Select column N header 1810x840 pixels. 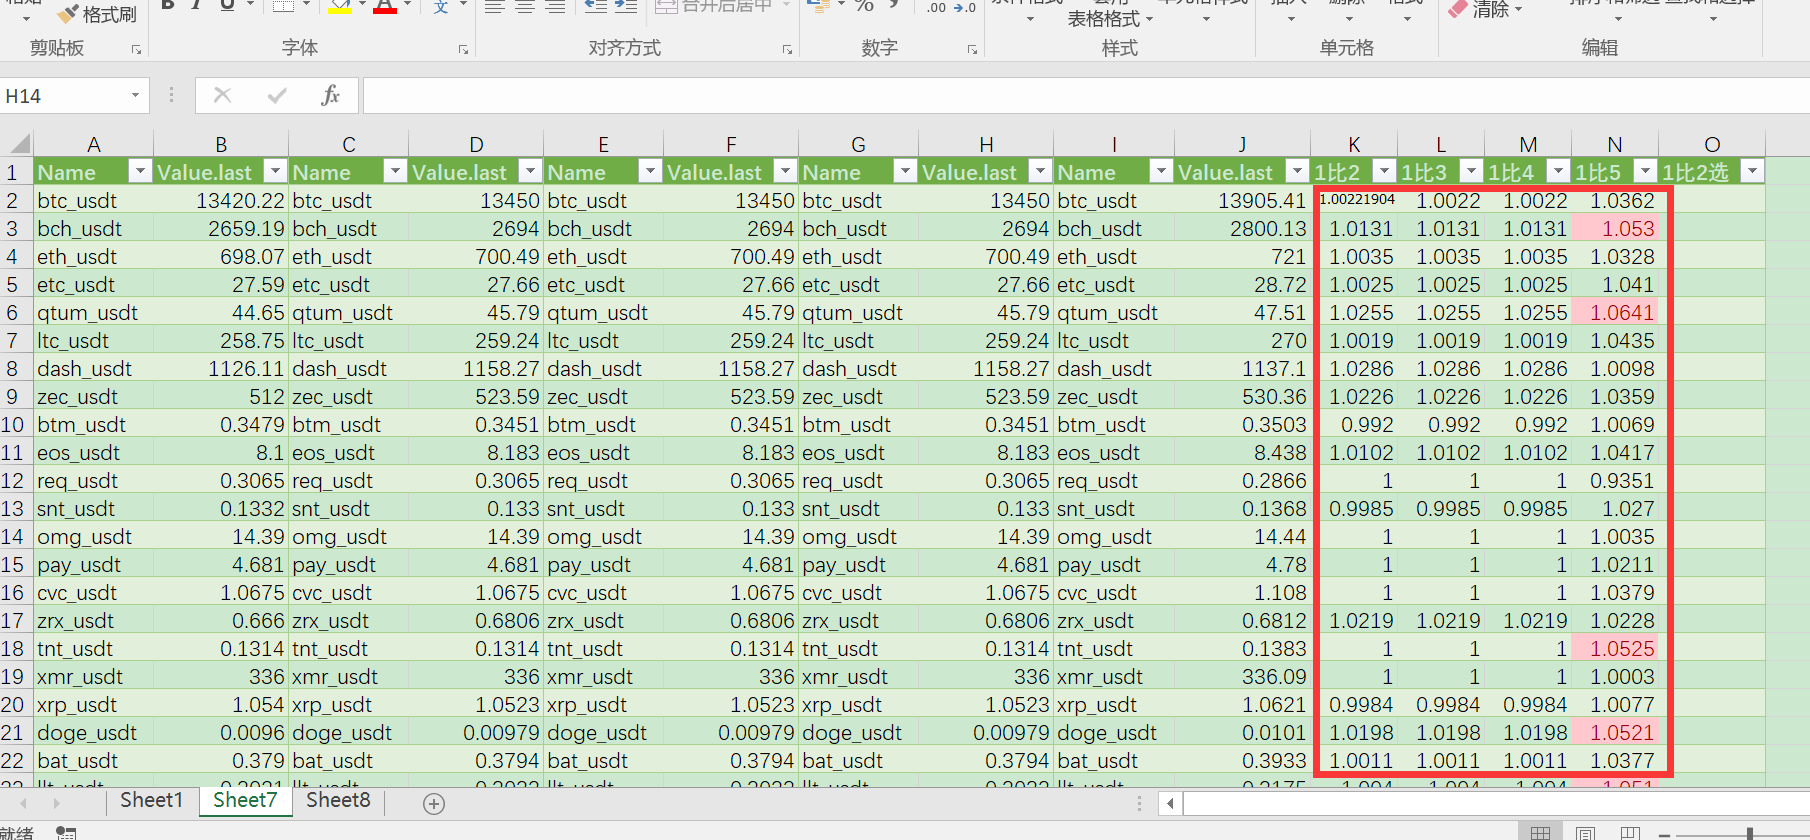[1615, 144]
